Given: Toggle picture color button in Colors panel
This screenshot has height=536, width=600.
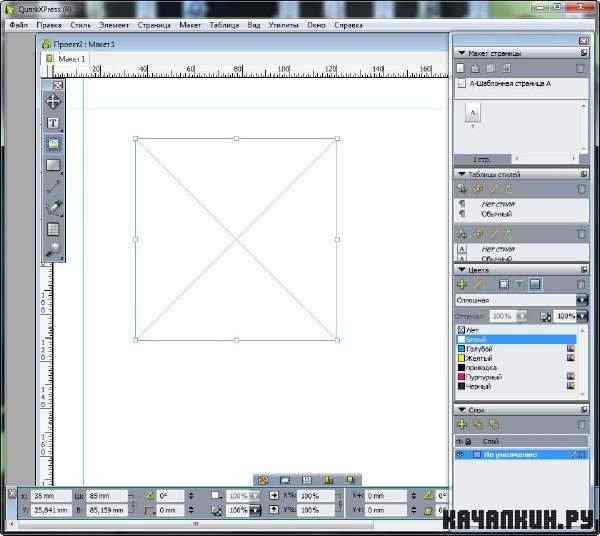Looking at the screenshot, I should [x=519, y=284].
